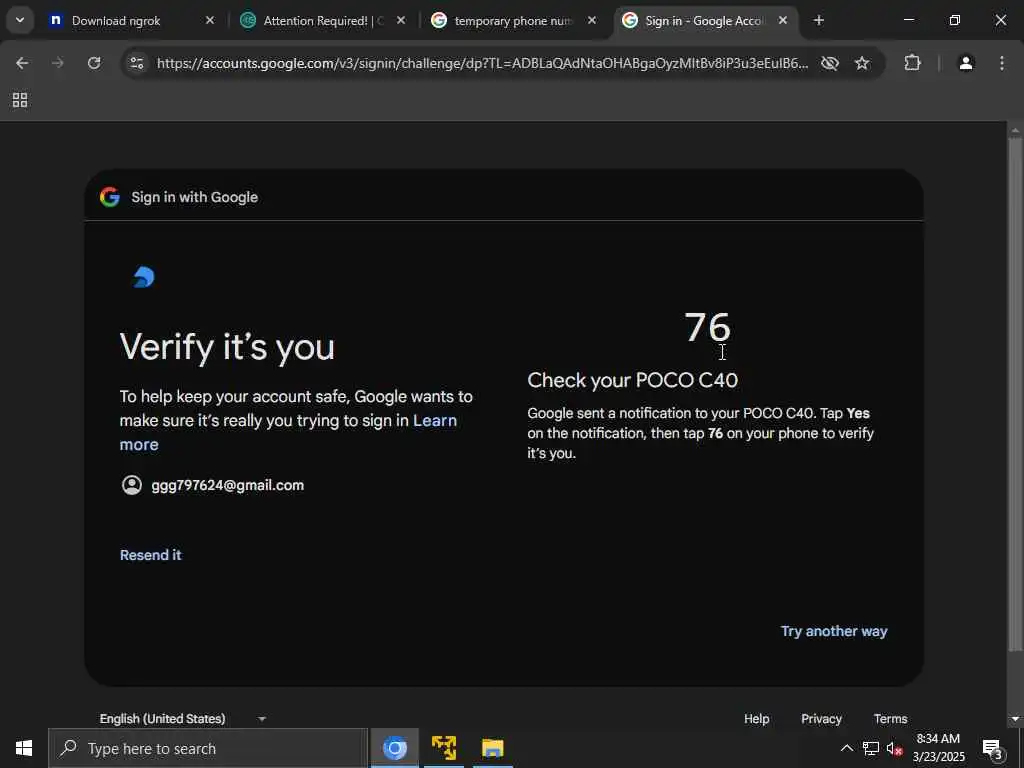Viewport: 1024px width, 768px height.
Task: Open the network status tray icon
Action: click(x=871, y=748)
